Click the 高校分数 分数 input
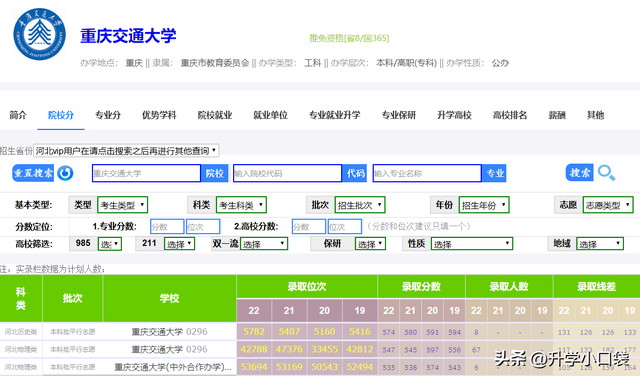Viewport: 640px width, 378px height. (309, 227)
